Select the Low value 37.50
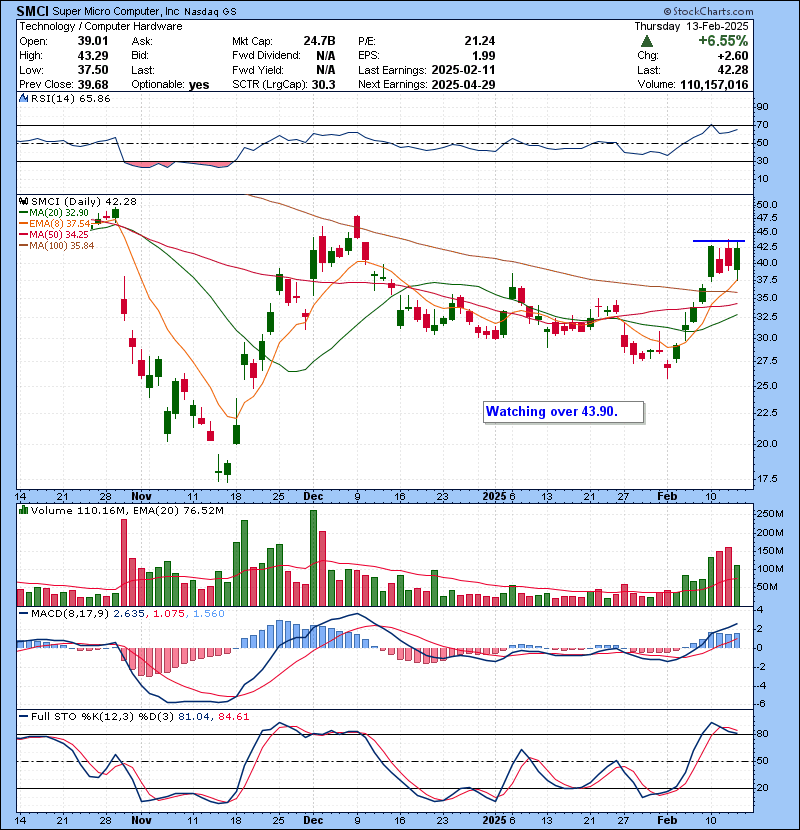This screenshot has width=800, height=830. (x=93, y=70)
